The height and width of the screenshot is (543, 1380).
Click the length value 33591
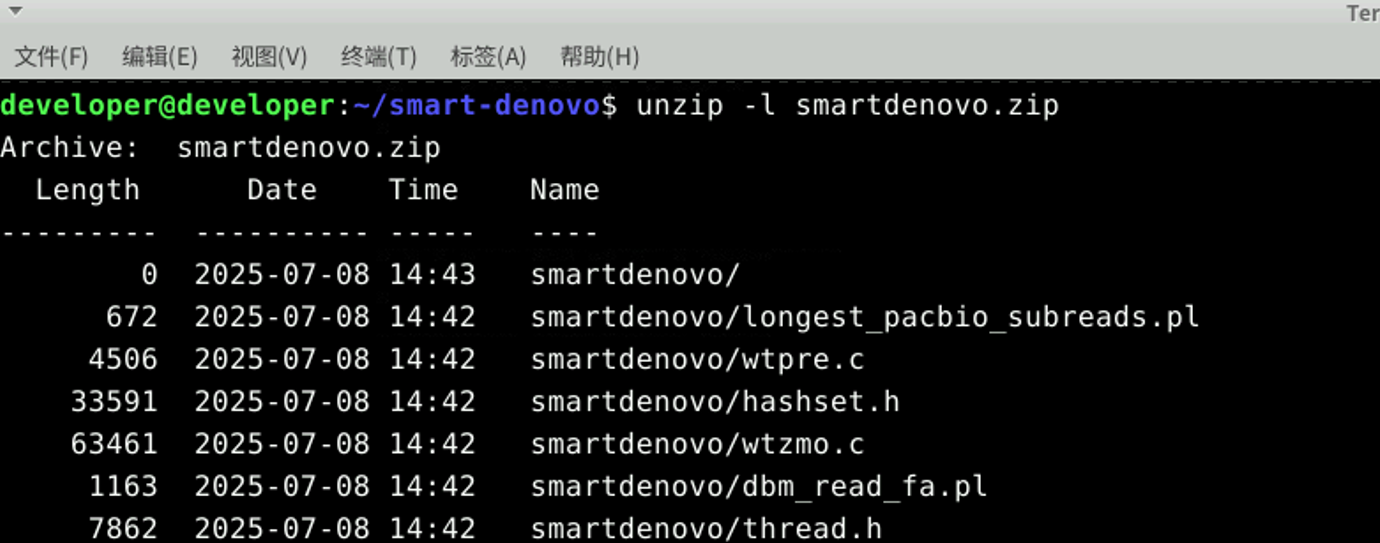114,402
